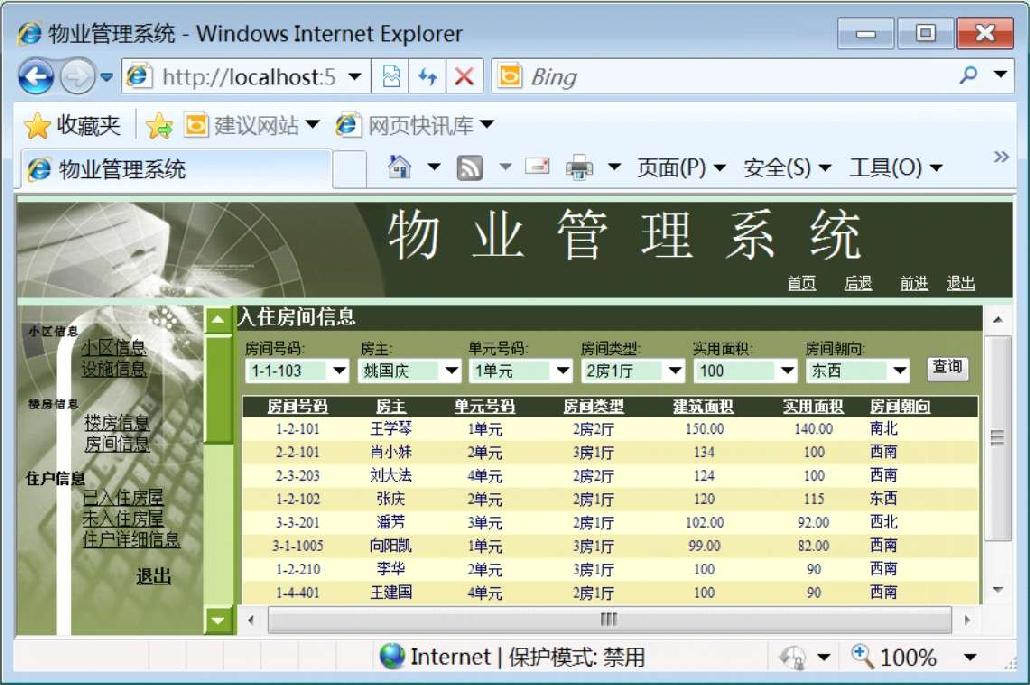
Task: Click the Refresh page icon
Action: pyautogui.click(x=428, y=77)
